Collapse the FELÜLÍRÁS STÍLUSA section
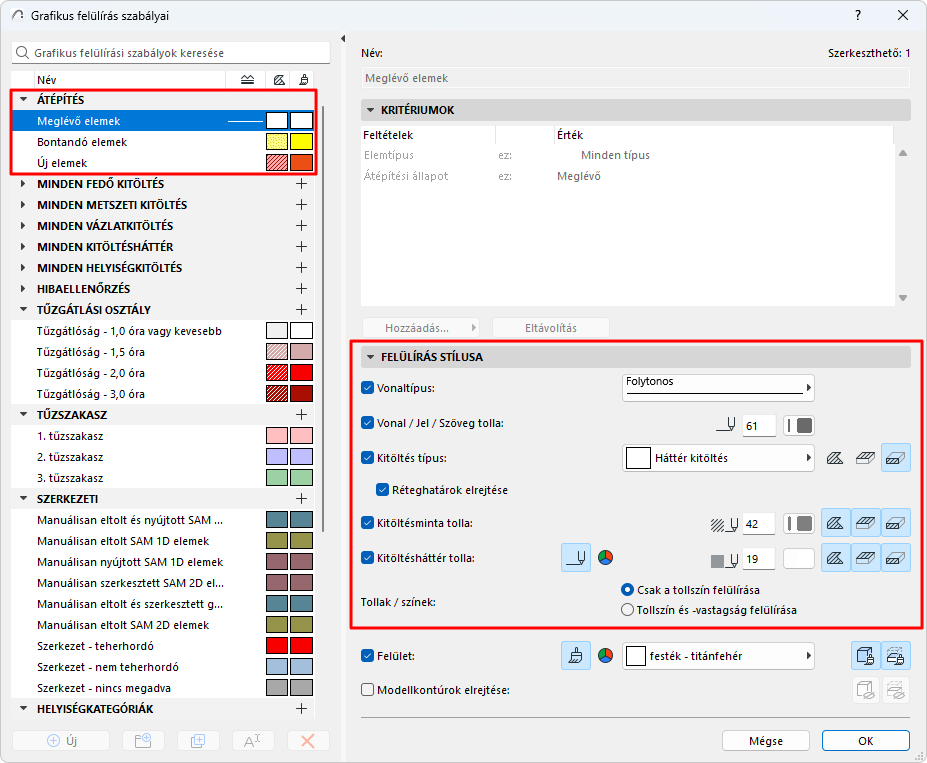The height and width of the screenshot is (763, 927). (x=371, y=357)
